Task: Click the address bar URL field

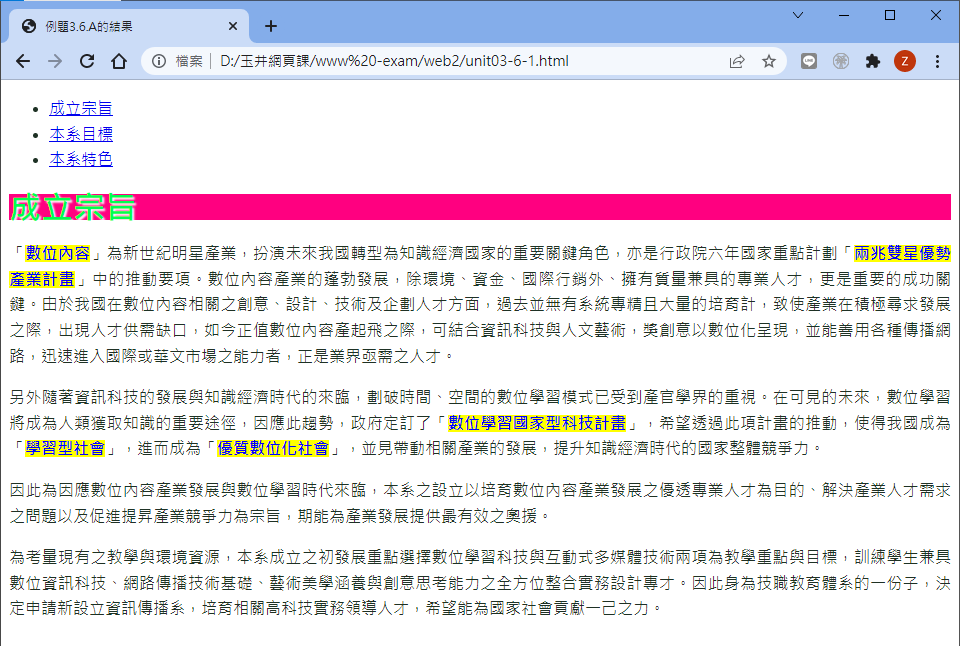Action: pyautogui.click(x=450, y=61)
